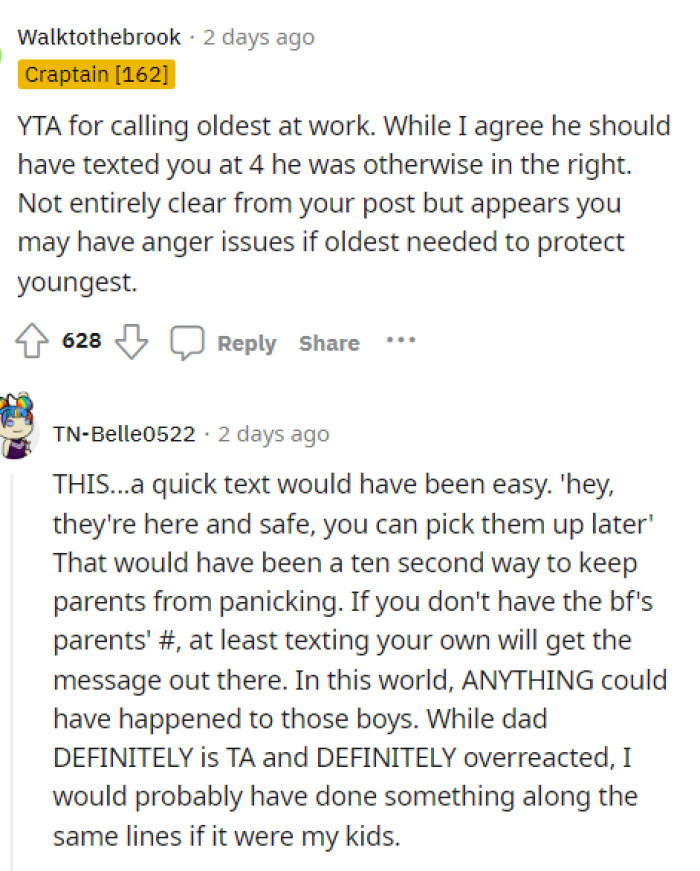Downvote the Walktothebrook comment

pos(132,342)
